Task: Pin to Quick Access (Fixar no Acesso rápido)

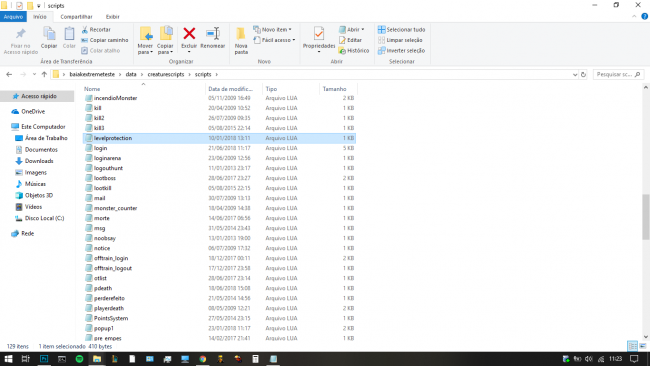Action: [20, 41]
